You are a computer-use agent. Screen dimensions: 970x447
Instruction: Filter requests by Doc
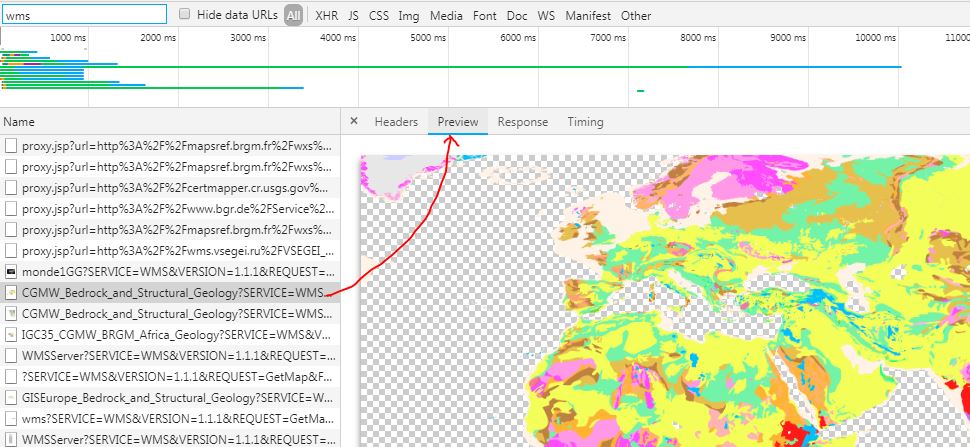click(517, 16)
